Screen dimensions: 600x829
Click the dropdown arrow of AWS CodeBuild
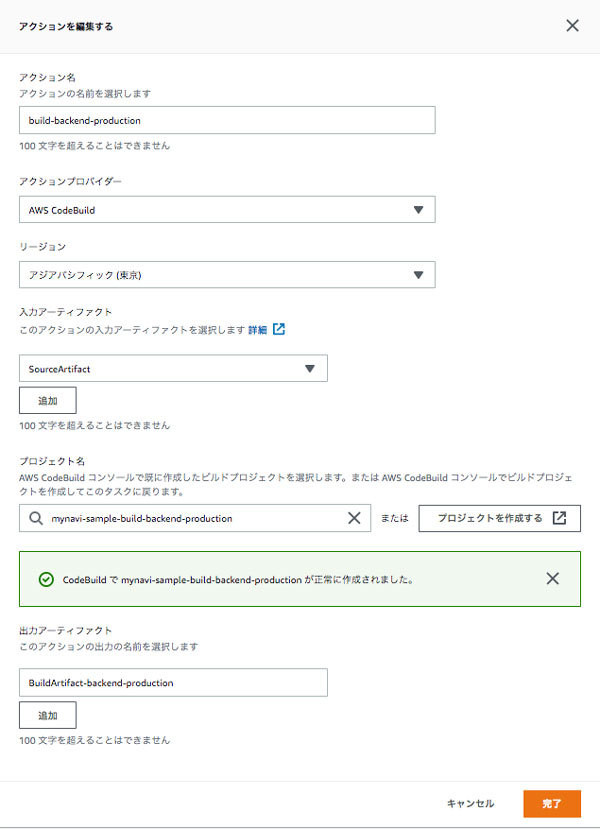point(419,210)
